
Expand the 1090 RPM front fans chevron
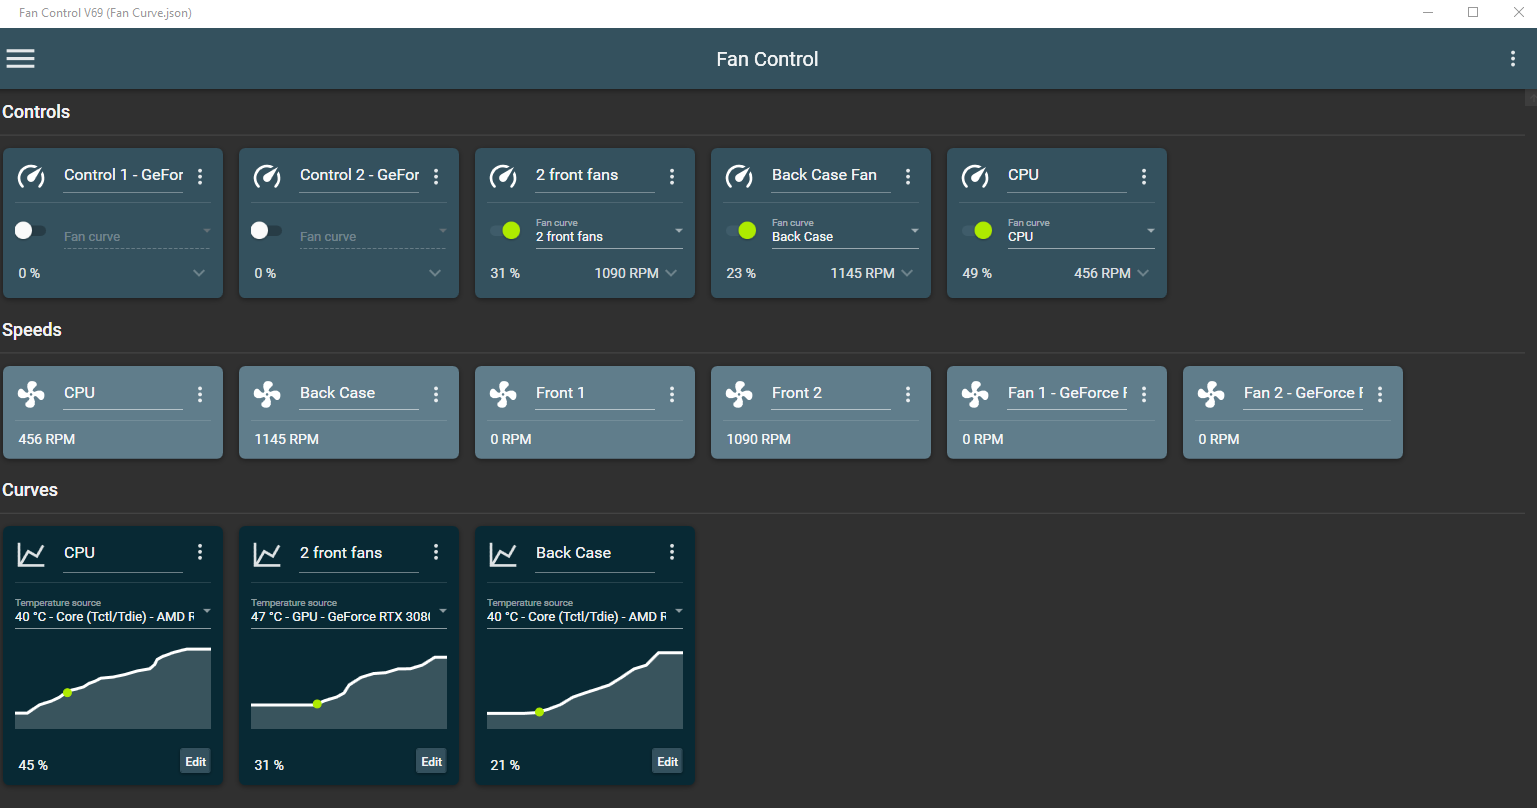pyautogui.click(x=671, y=273)
